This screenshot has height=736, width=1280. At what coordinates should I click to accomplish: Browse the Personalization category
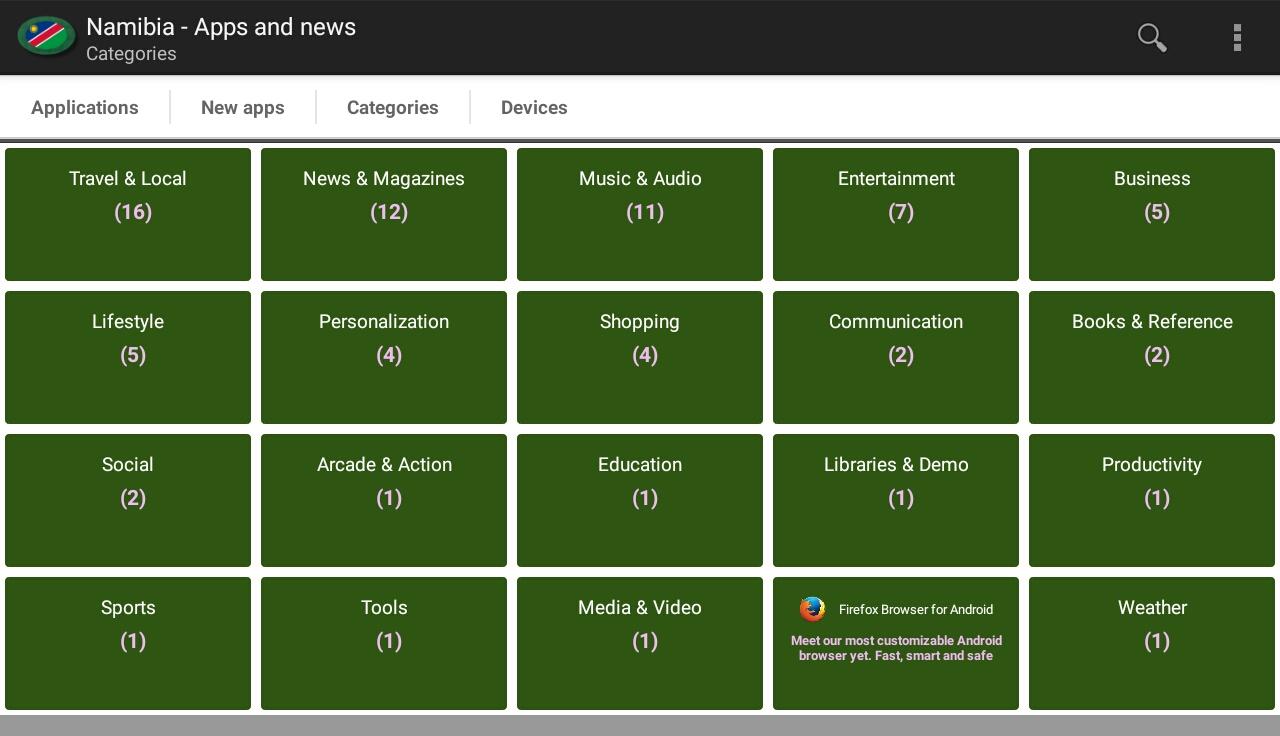point(384,357)
